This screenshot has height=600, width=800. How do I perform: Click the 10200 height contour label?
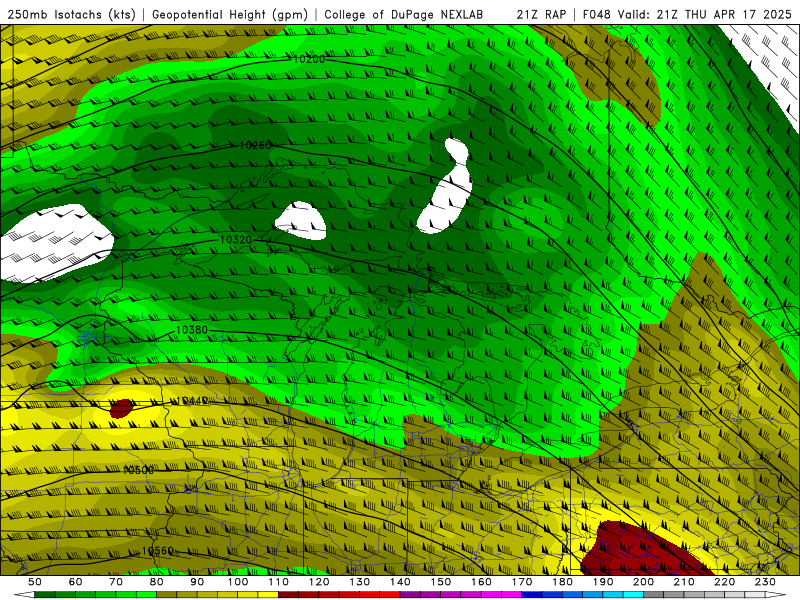[309, 59]
